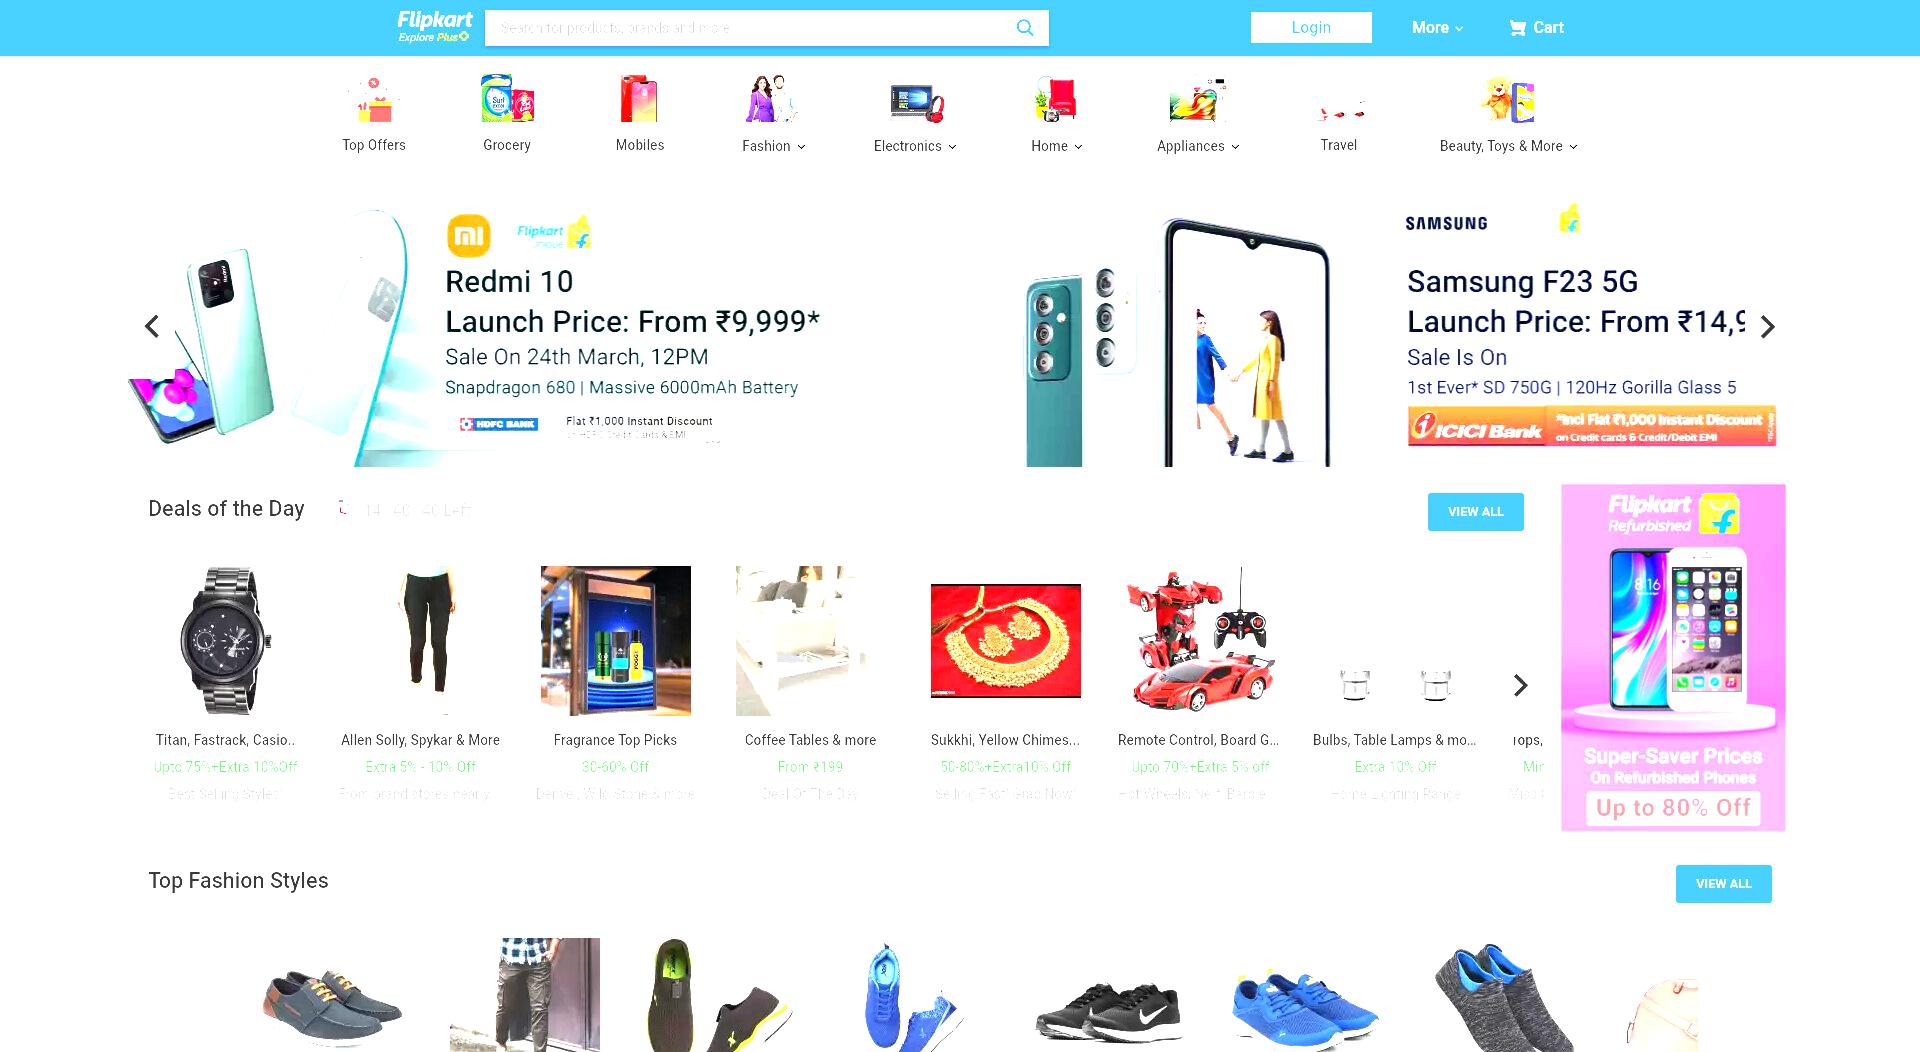Click the Login button

coord(1311,28)
